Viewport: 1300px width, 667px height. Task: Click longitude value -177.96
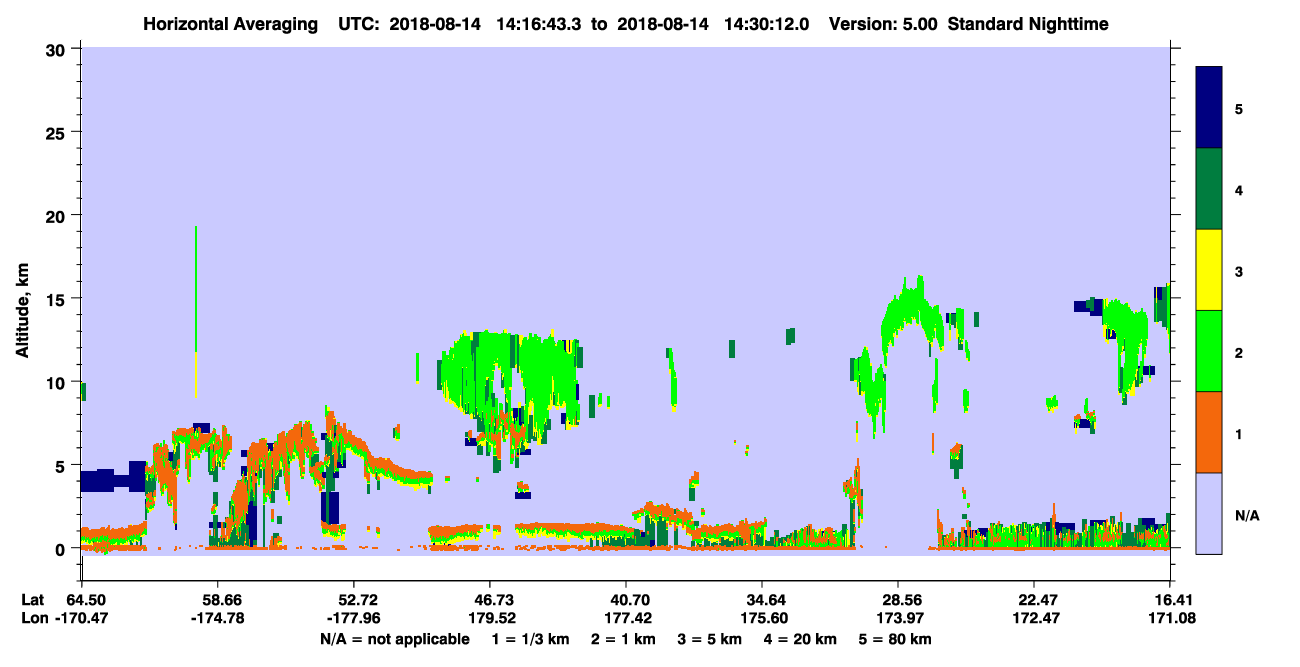point(354,619)
